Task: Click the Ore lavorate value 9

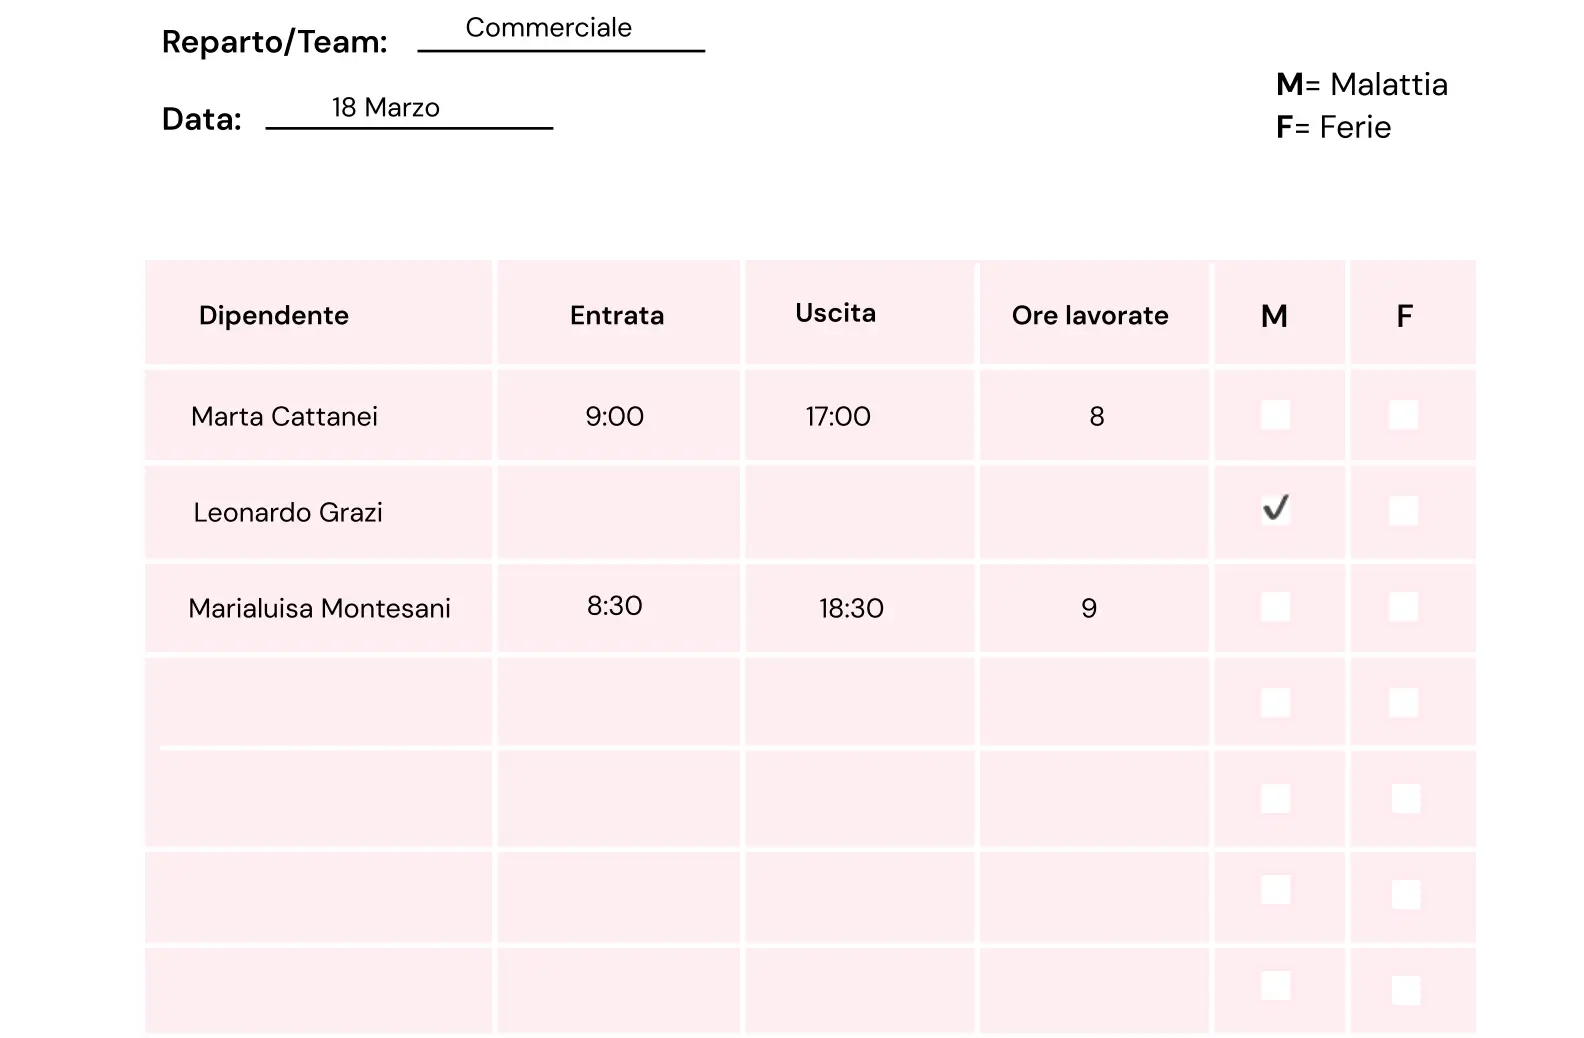Action: [x=1089, y=608]
